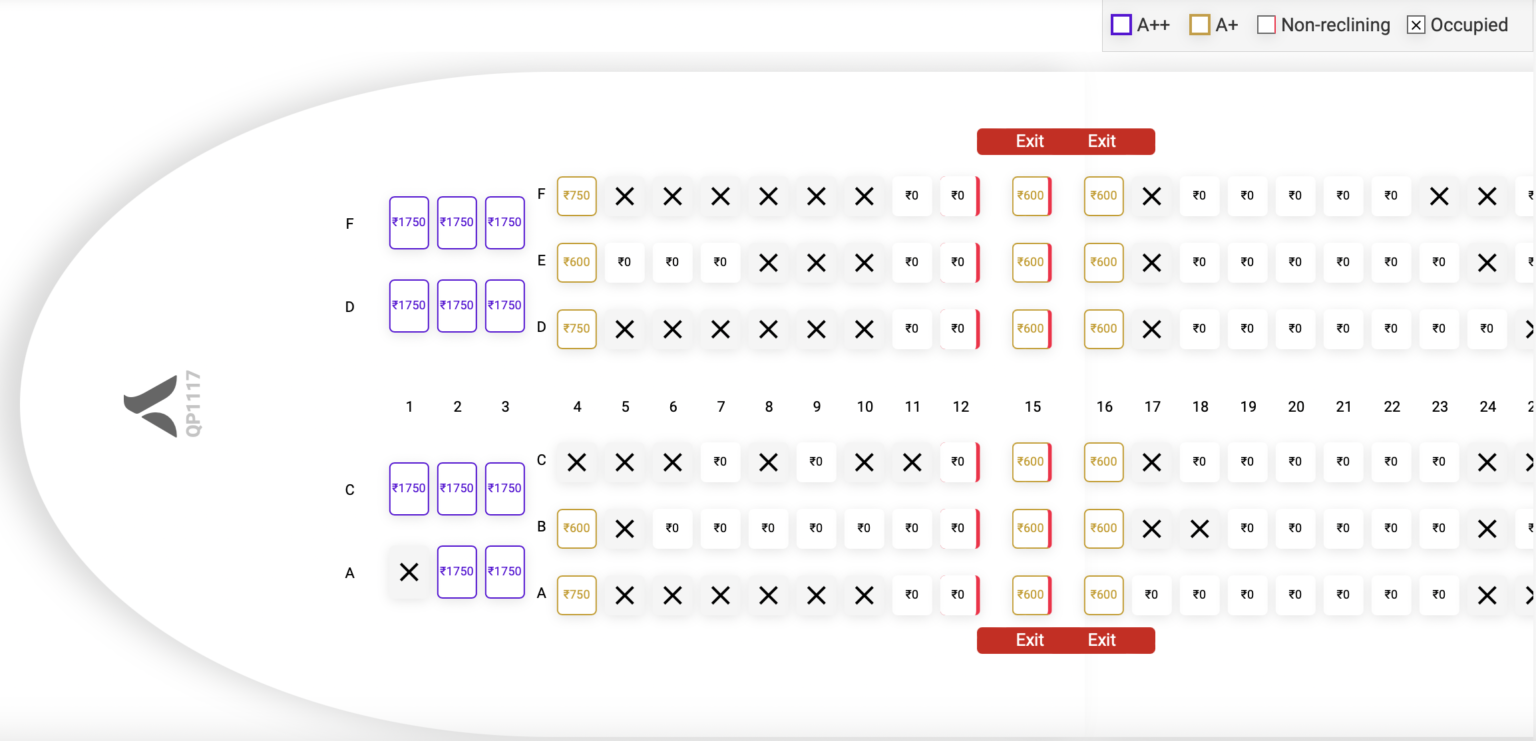Select seat 16A priced ₹600
Viewport: 1536px width, 741px height.
click(x=1103, y=594)
